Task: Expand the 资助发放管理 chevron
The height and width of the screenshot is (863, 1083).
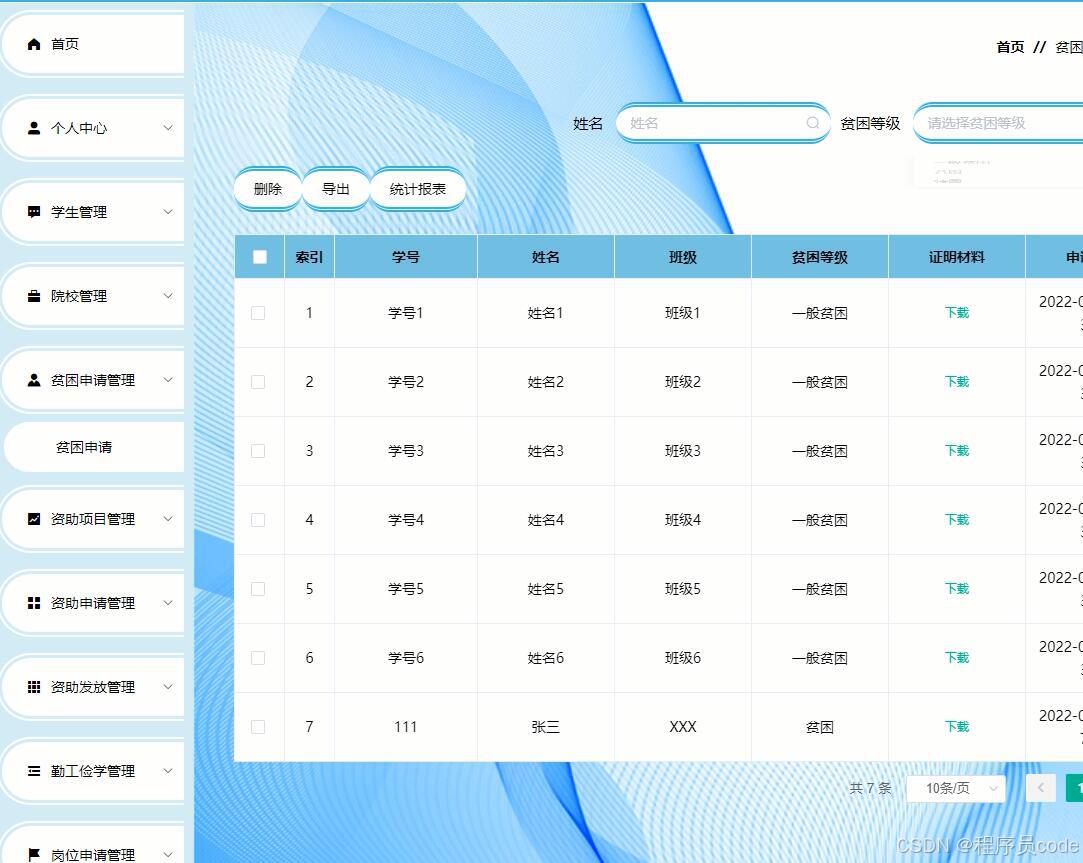Action: [x=168, y=687]
